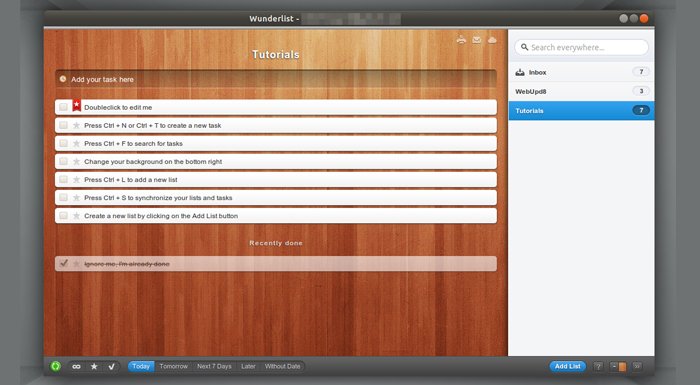Click the Recently done heading

click(276, 243)
